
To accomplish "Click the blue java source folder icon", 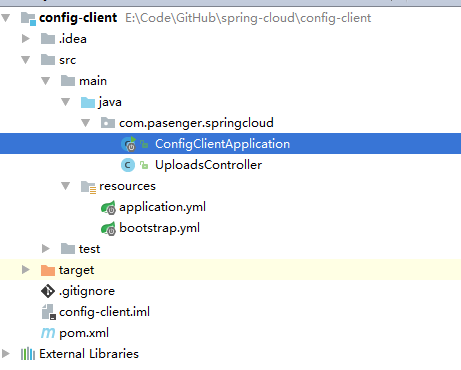I will click(88, 102).
